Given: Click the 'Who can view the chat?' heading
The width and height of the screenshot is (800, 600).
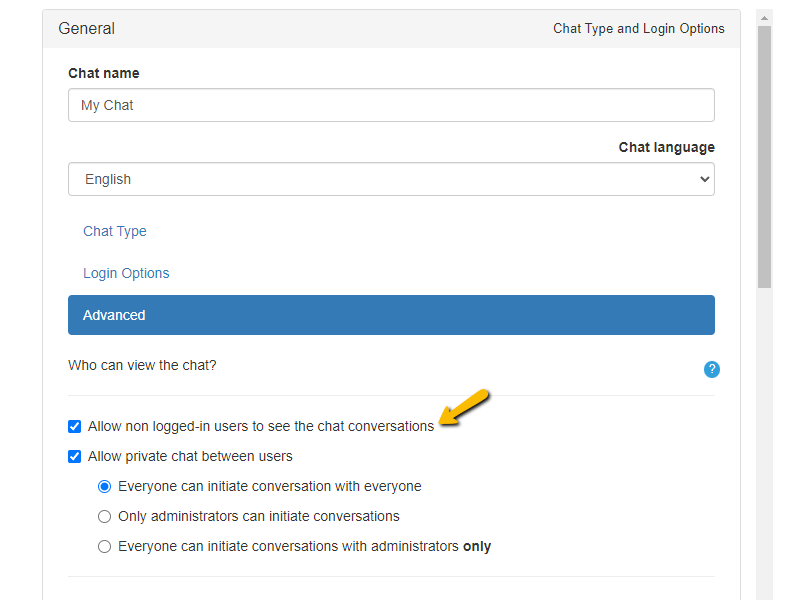Looking at the screenshot, I should click(142, 365).
